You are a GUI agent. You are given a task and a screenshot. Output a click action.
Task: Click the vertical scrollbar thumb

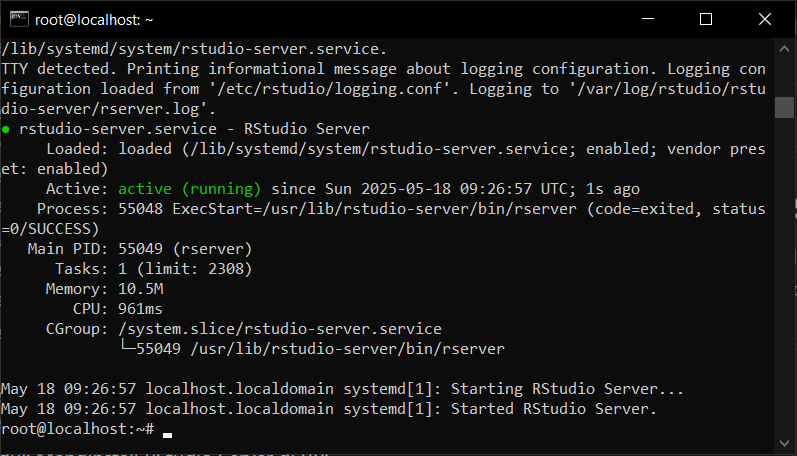tap(784, 107)
